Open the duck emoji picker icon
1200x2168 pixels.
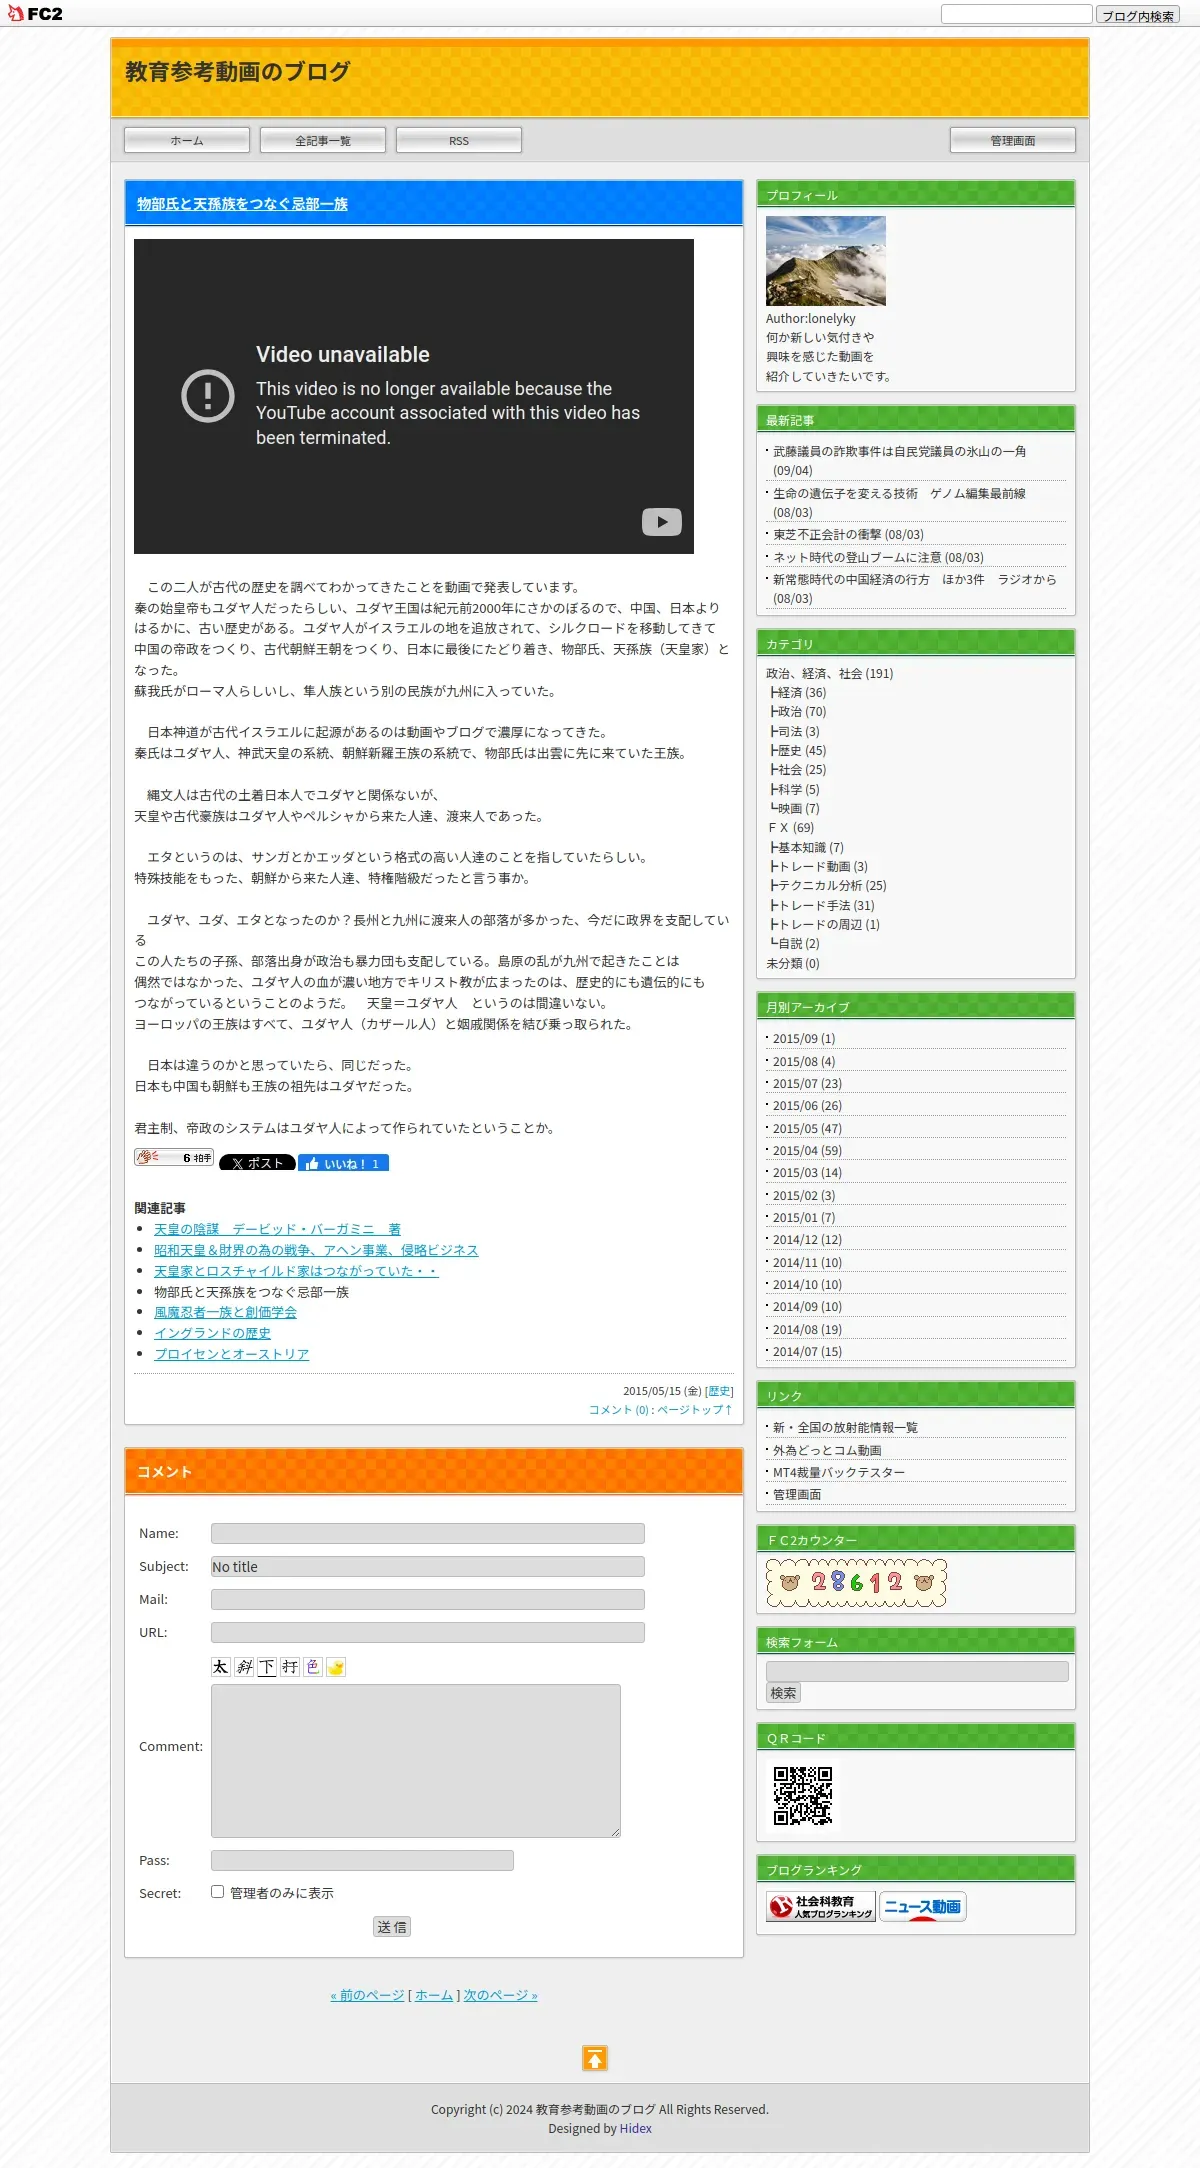336,1666
